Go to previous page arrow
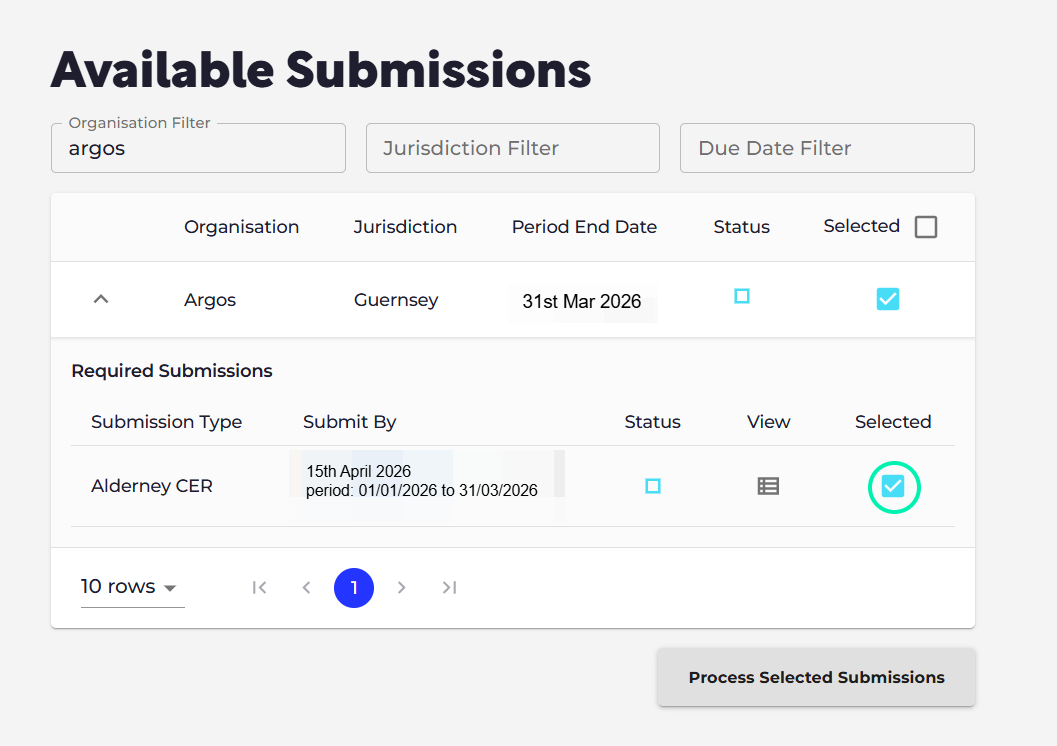This screenshot has height=746, width=1057. coord(307,588)
